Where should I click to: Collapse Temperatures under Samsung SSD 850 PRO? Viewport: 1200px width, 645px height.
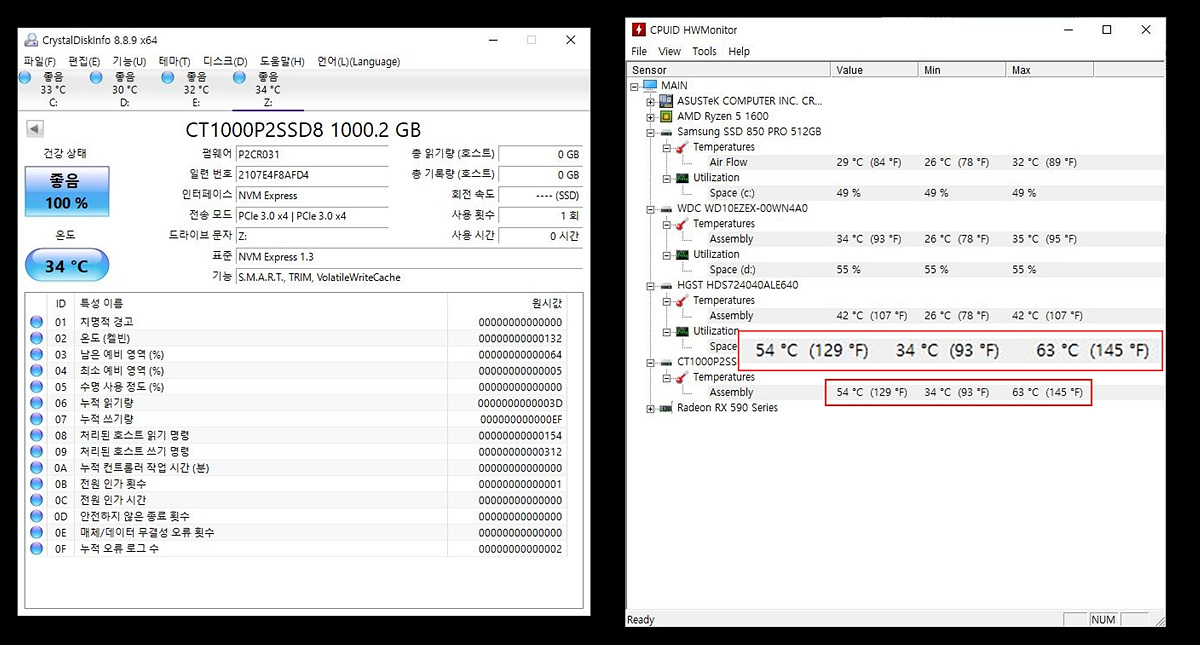tap(667, 147)
